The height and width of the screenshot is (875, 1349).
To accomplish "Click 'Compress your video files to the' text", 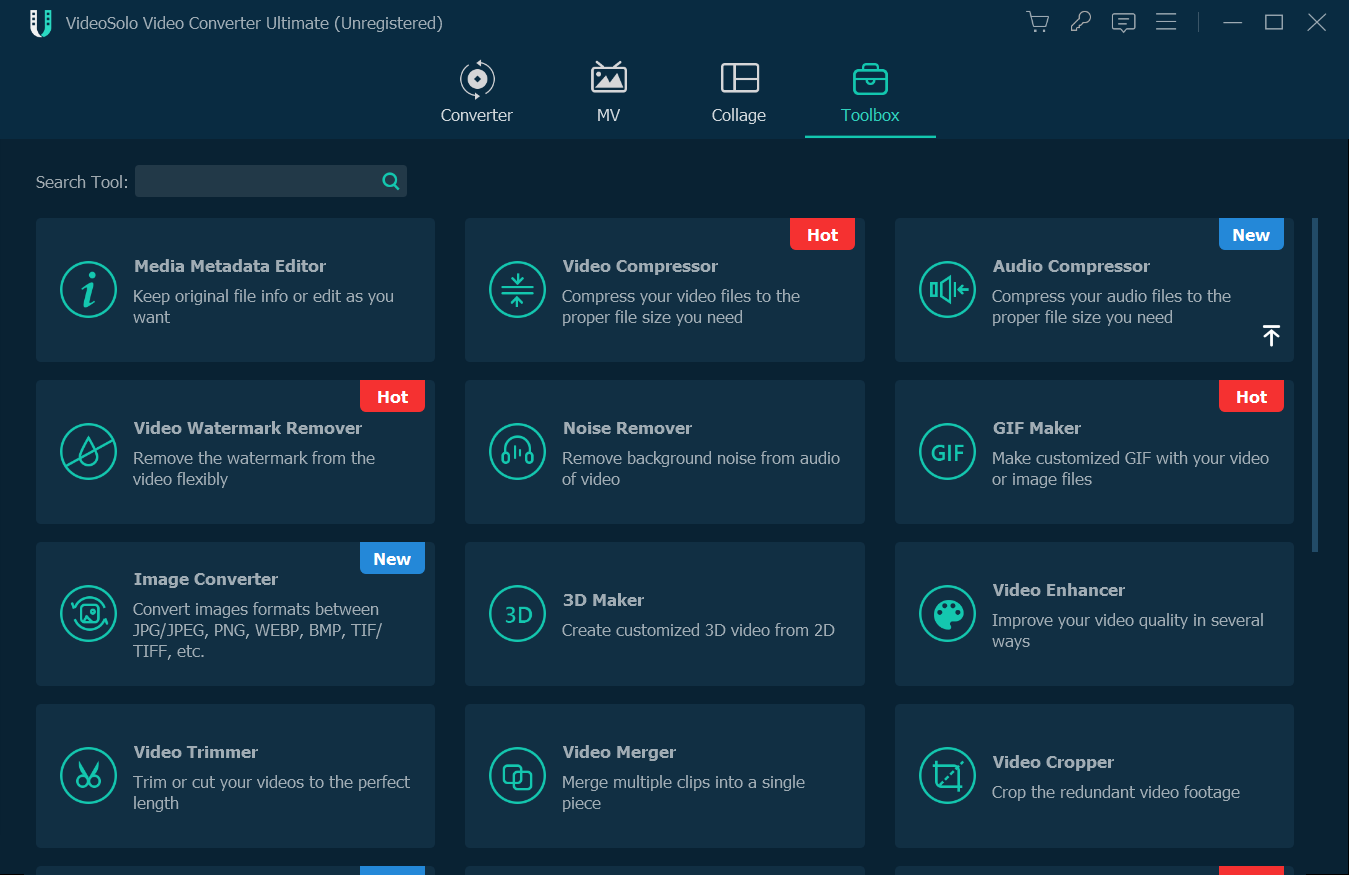I will (681, 306).
